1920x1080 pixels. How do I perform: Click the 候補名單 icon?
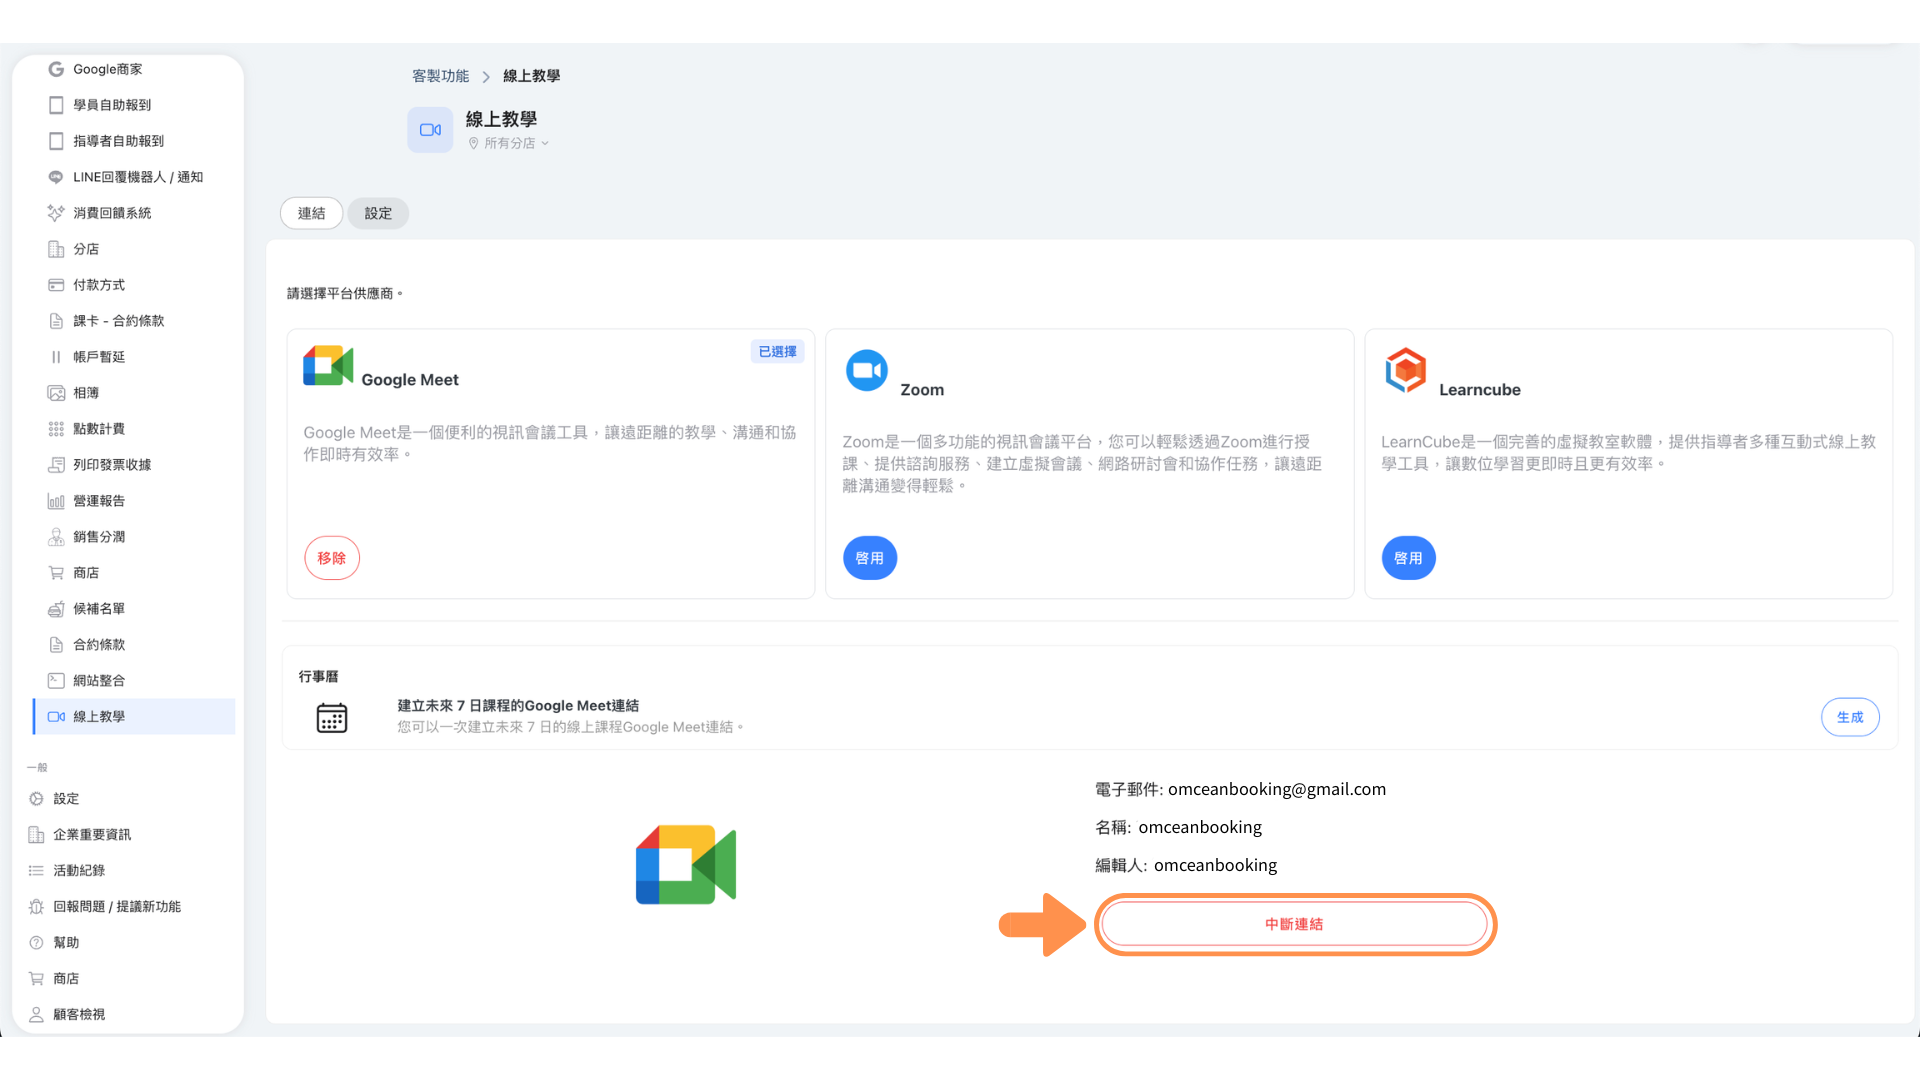pos(56,609)
